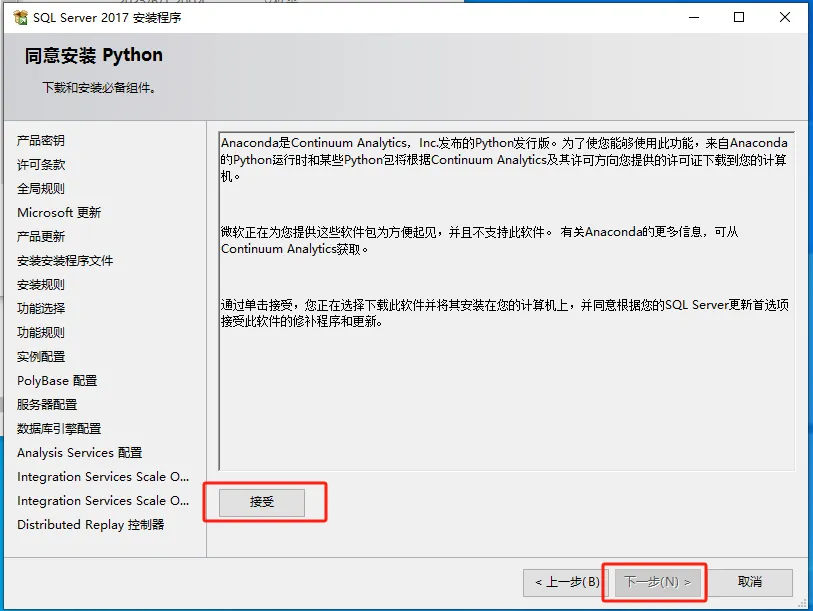Select 功能规则 step in sidebar

pyautogui.click(x=40, y=332)
